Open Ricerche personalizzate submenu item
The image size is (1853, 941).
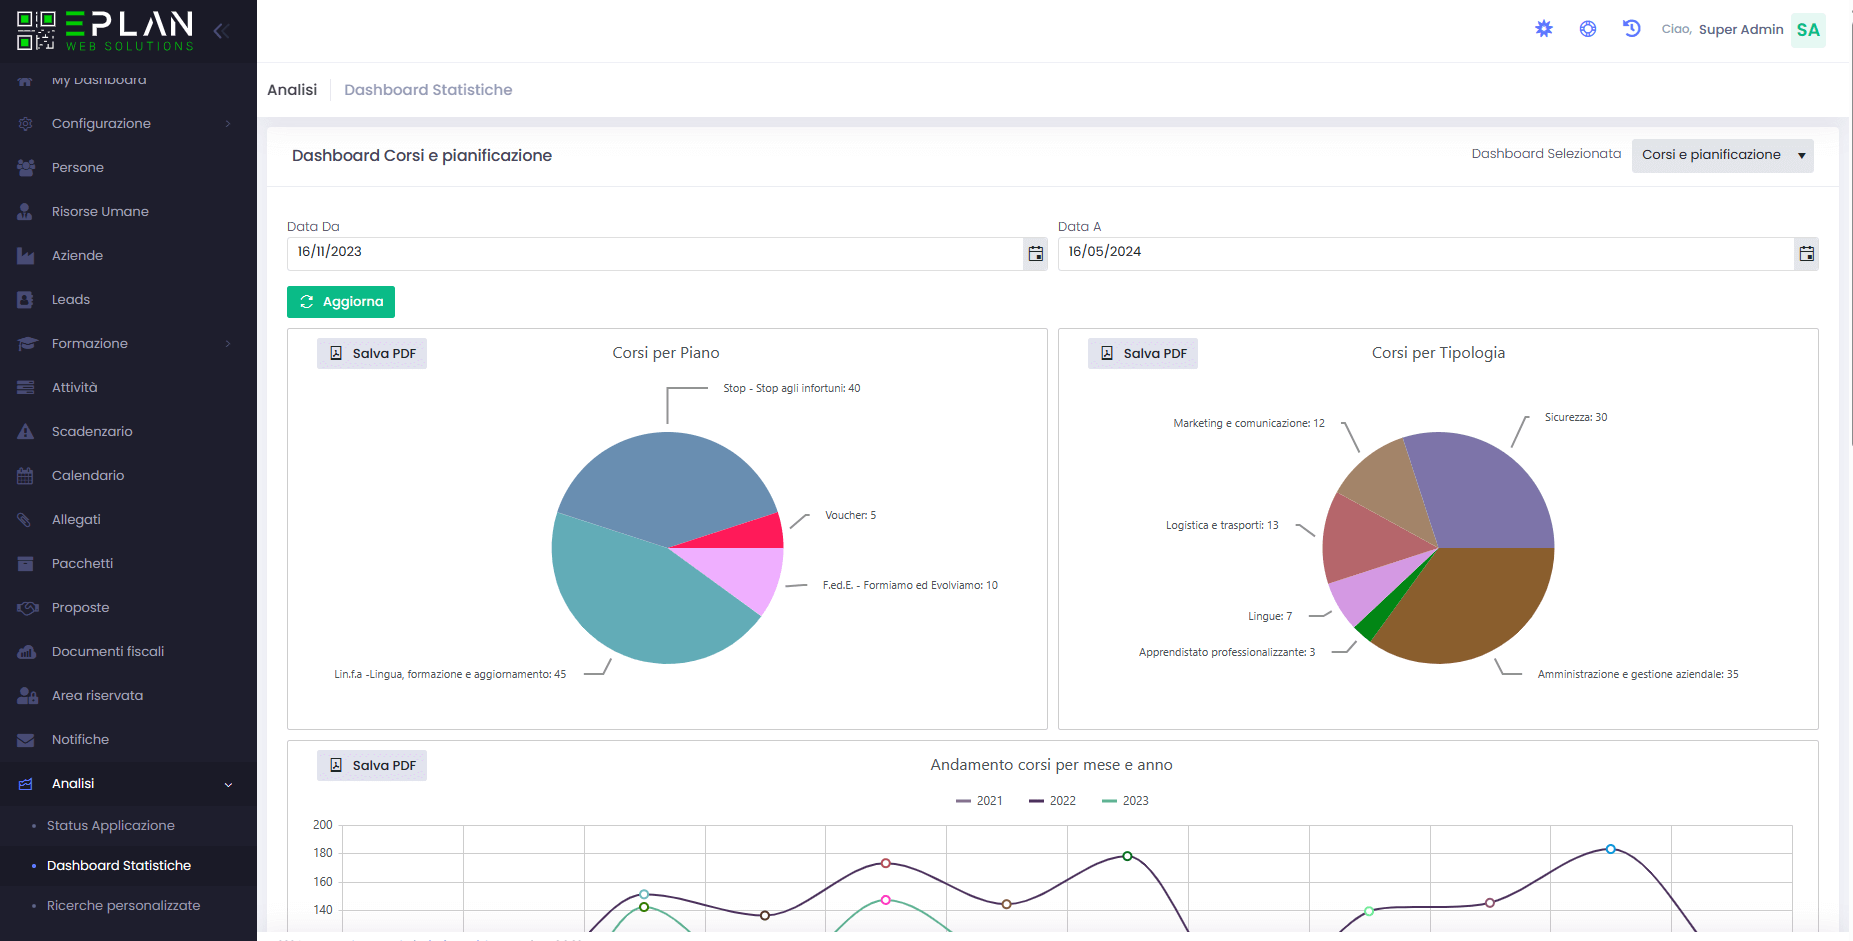click(124, 906)
